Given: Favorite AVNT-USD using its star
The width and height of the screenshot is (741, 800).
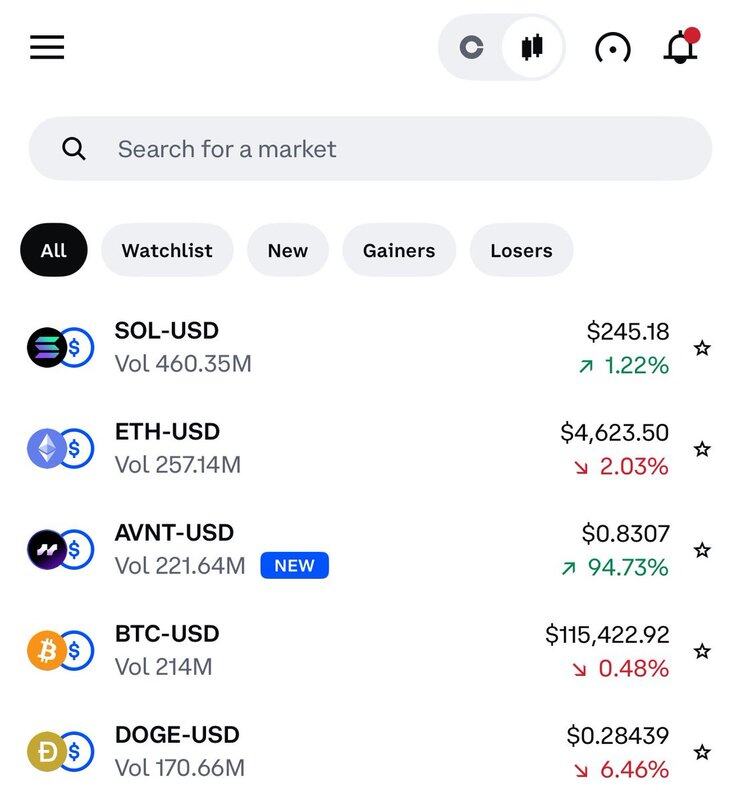Looking at the screenshot, I should click(702, 550).
